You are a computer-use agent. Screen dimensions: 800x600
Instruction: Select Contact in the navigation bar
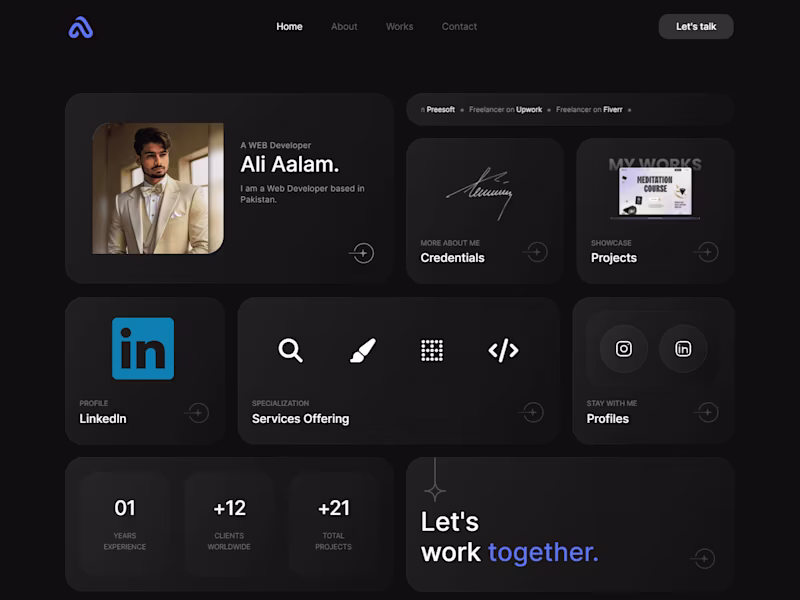pyautogui.click(x=459, y=27)
